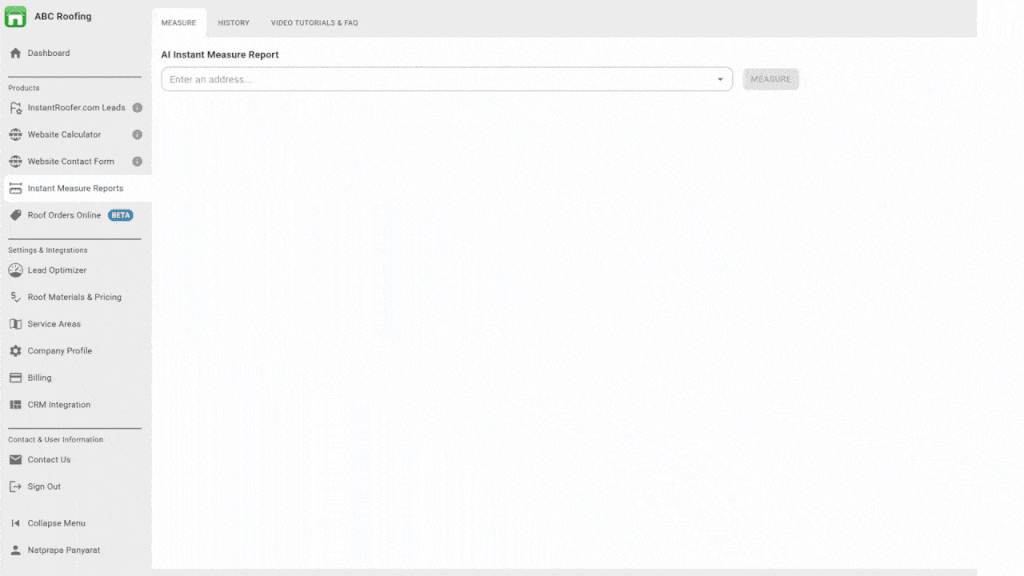Click the Contact Us envelope icon
This screenshot has width=1024, height=576.
tap(16, 460)
